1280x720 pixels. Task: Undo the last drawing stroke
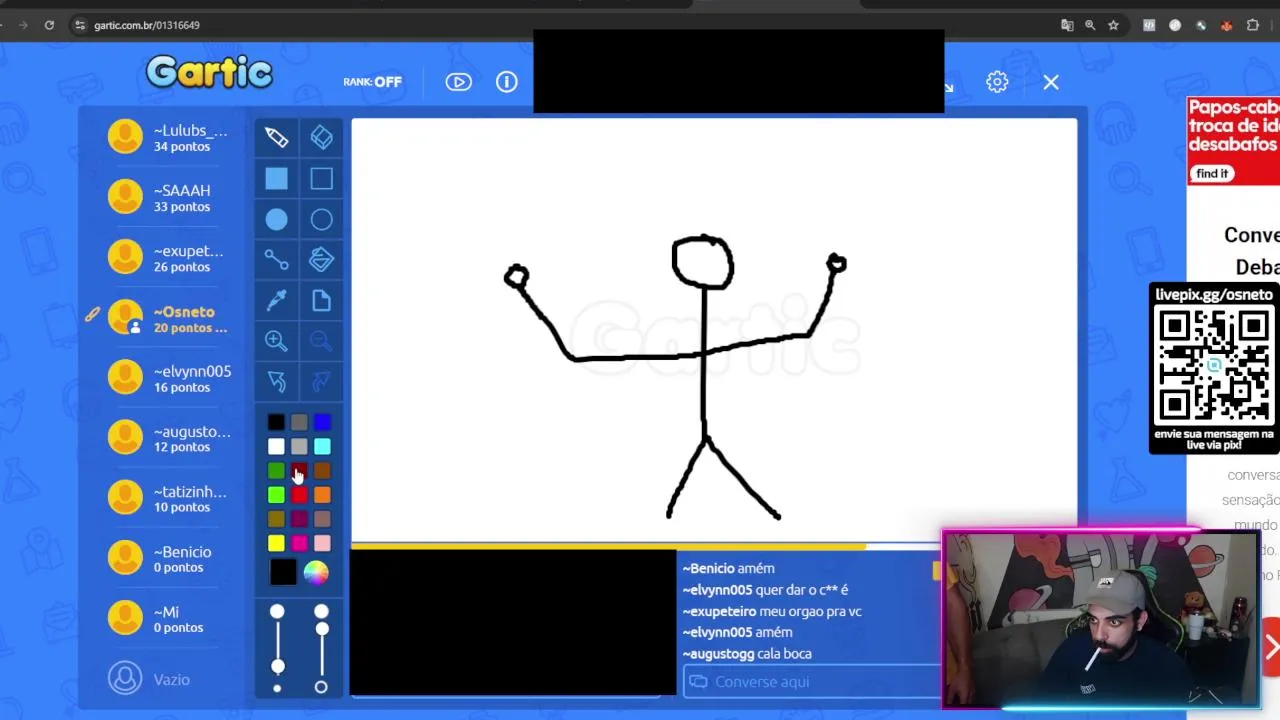276,381
